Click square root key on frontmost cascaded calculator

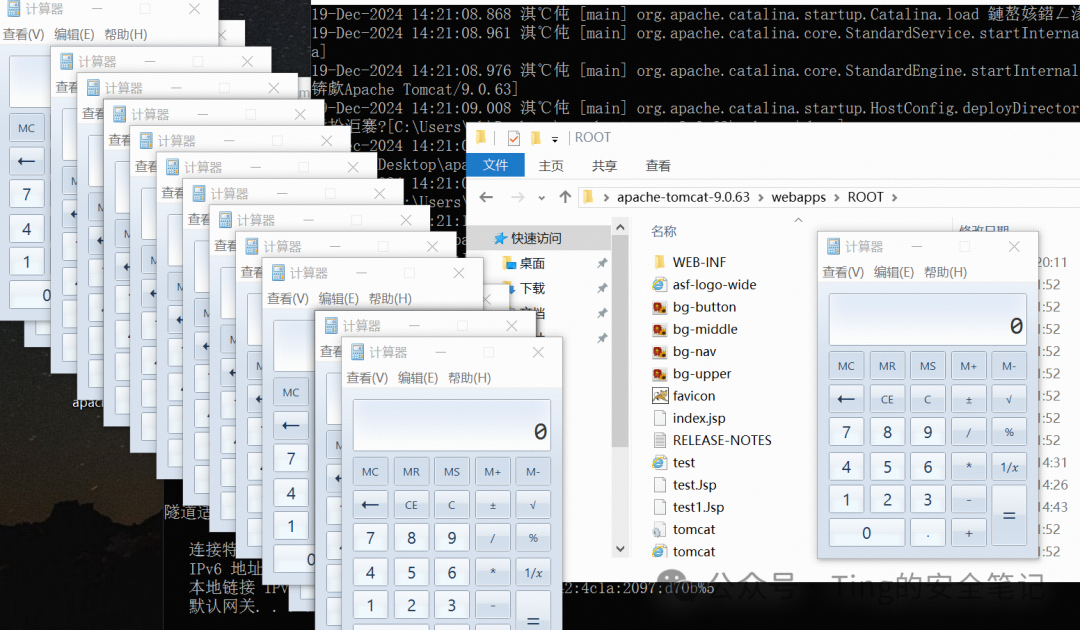coord(533,505)
